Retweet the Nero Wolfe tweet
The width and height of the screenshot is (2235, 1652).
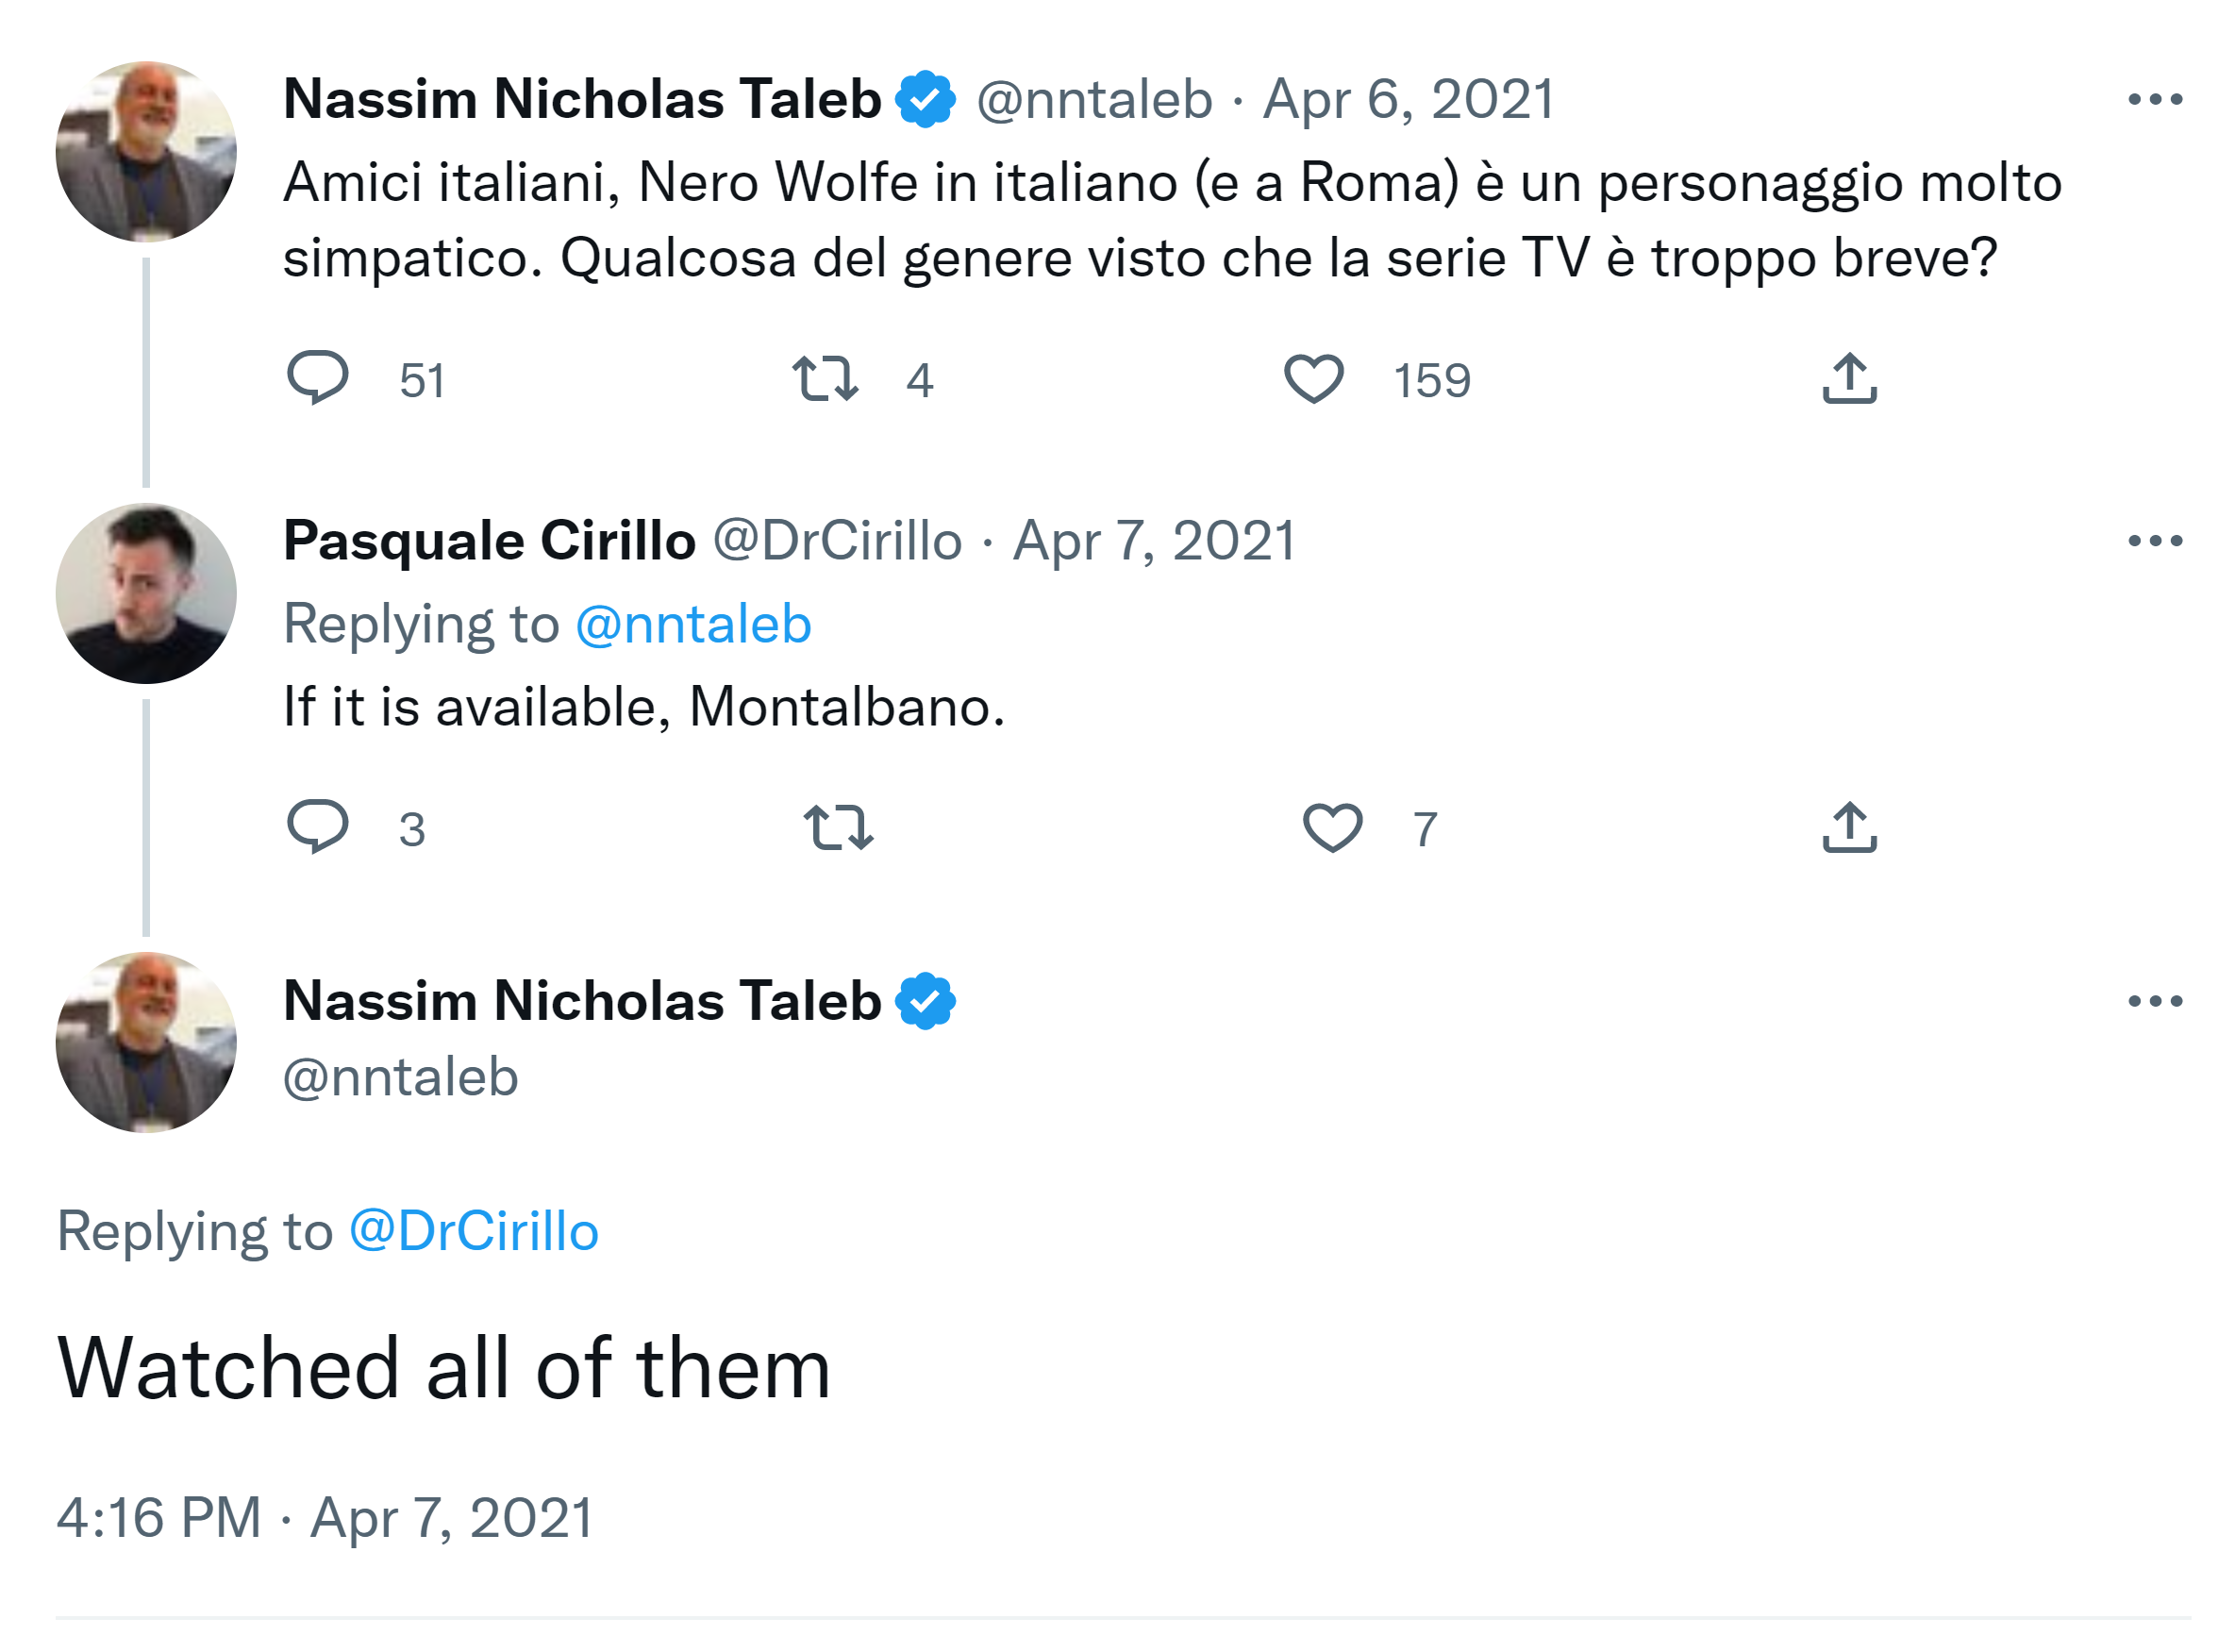[x=825, y=379]
